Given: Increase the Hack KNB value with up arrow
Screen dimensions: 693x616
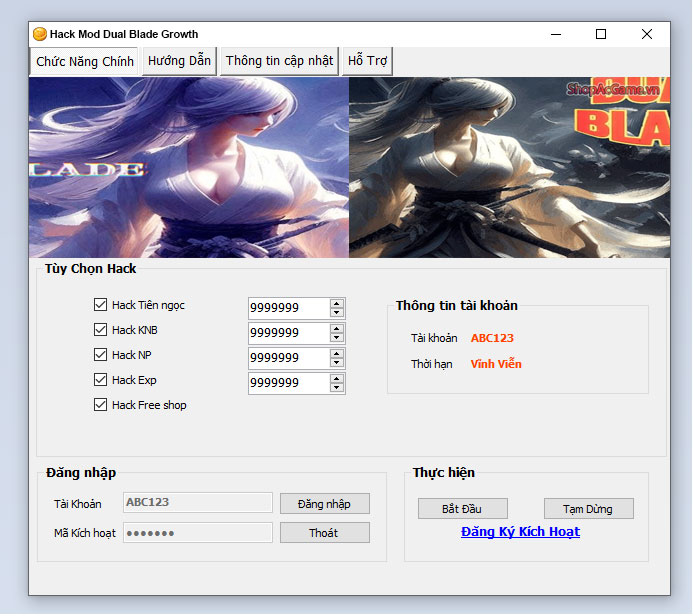Looking at the screenshot, I should pyautogui.click(x=337, y=329).
